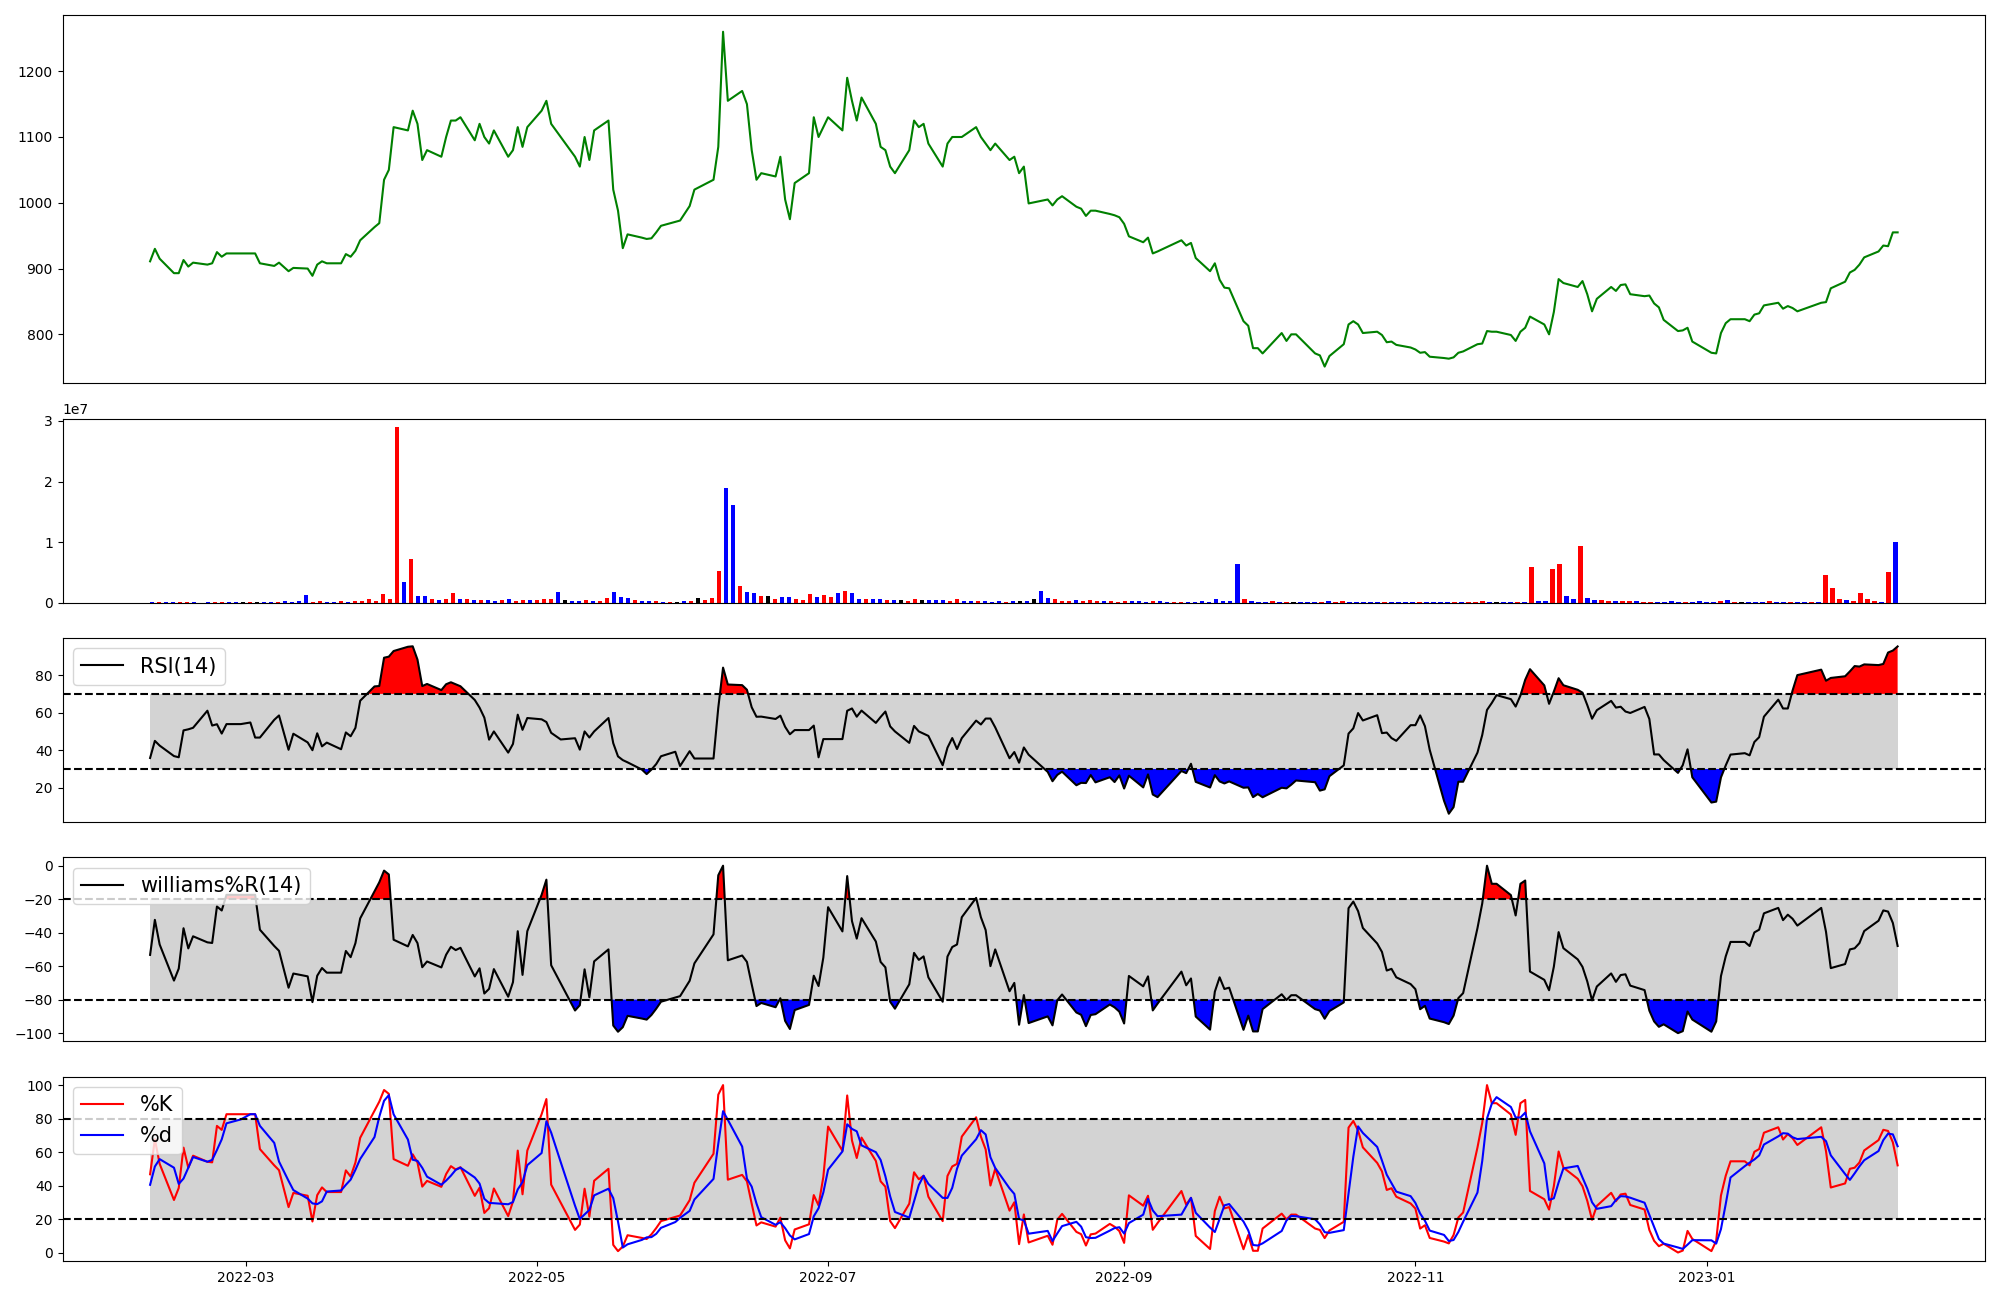Click the %d legend entry text
2000x1300 pixels.
click(x=156, y=1135)
